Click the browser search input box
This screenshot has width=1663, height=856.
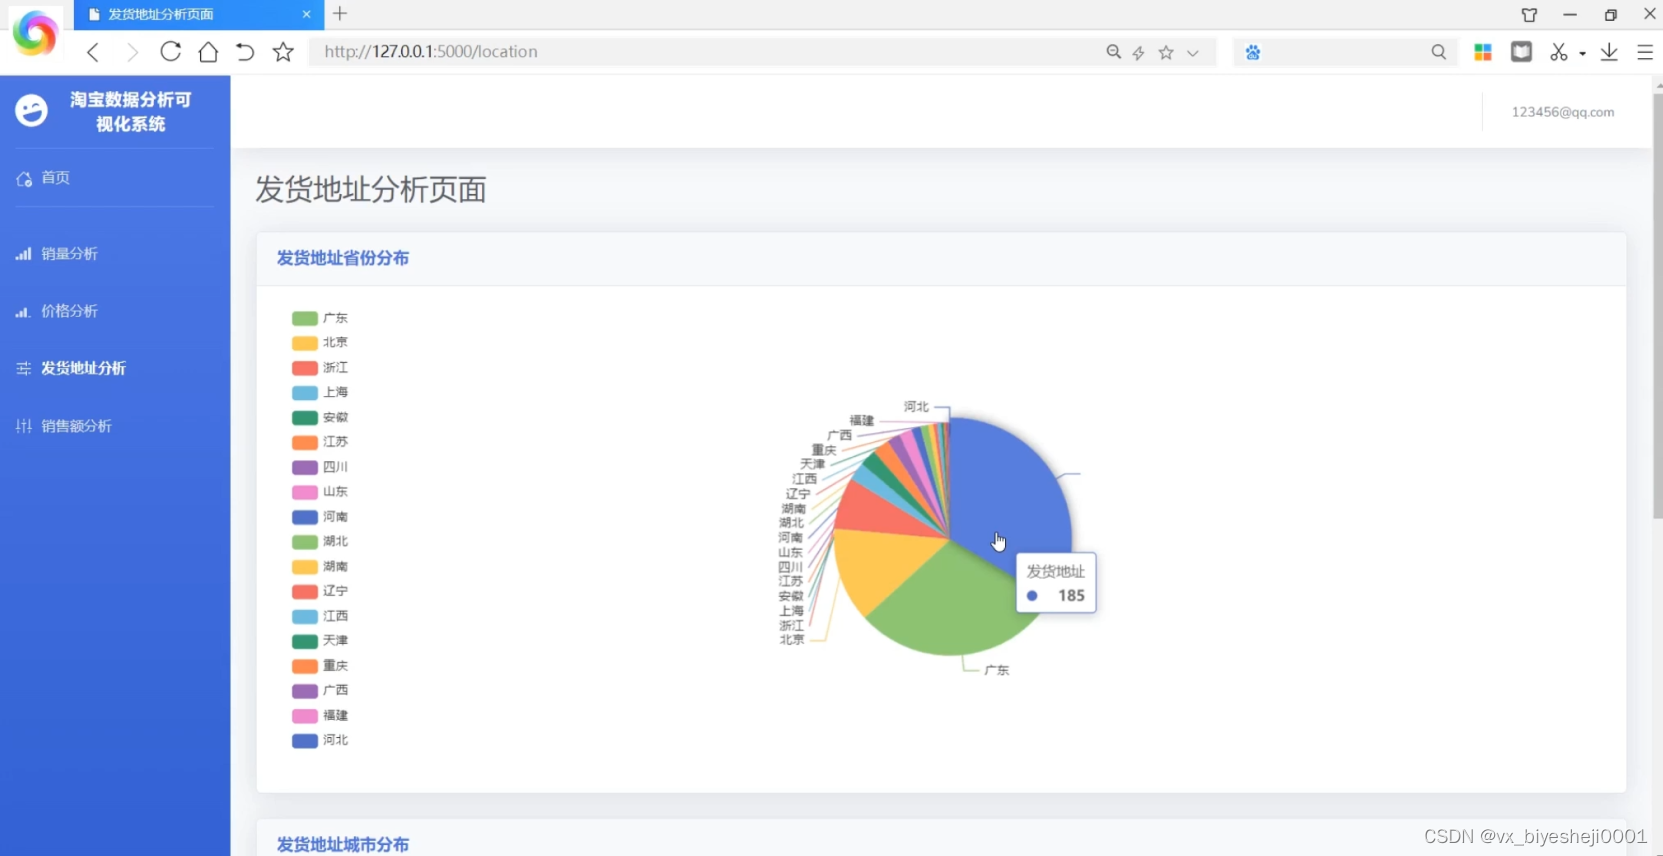pos(1345,52)
